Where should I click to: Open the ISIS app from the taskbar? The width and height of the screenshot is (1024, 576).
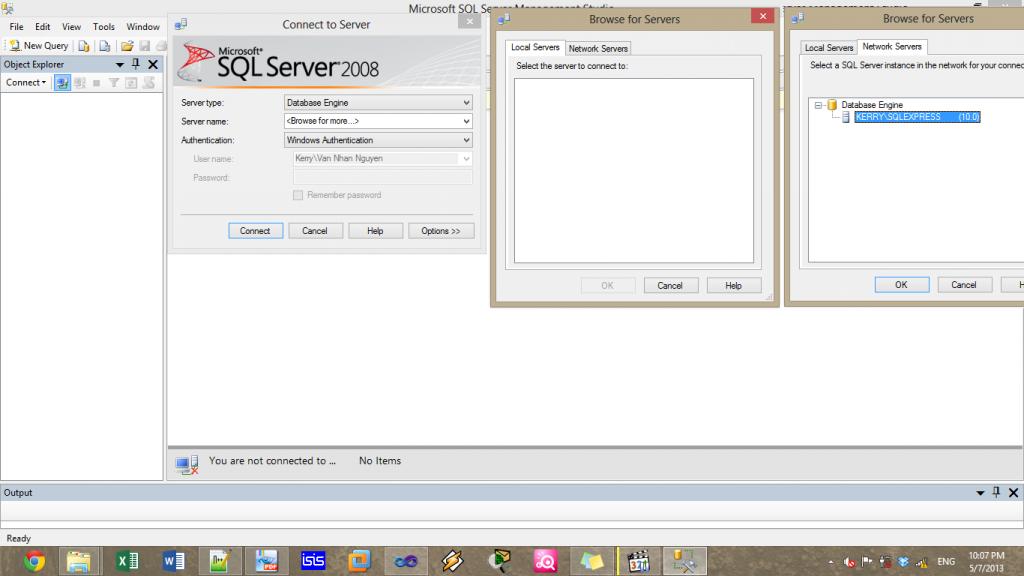click(313, 561)
